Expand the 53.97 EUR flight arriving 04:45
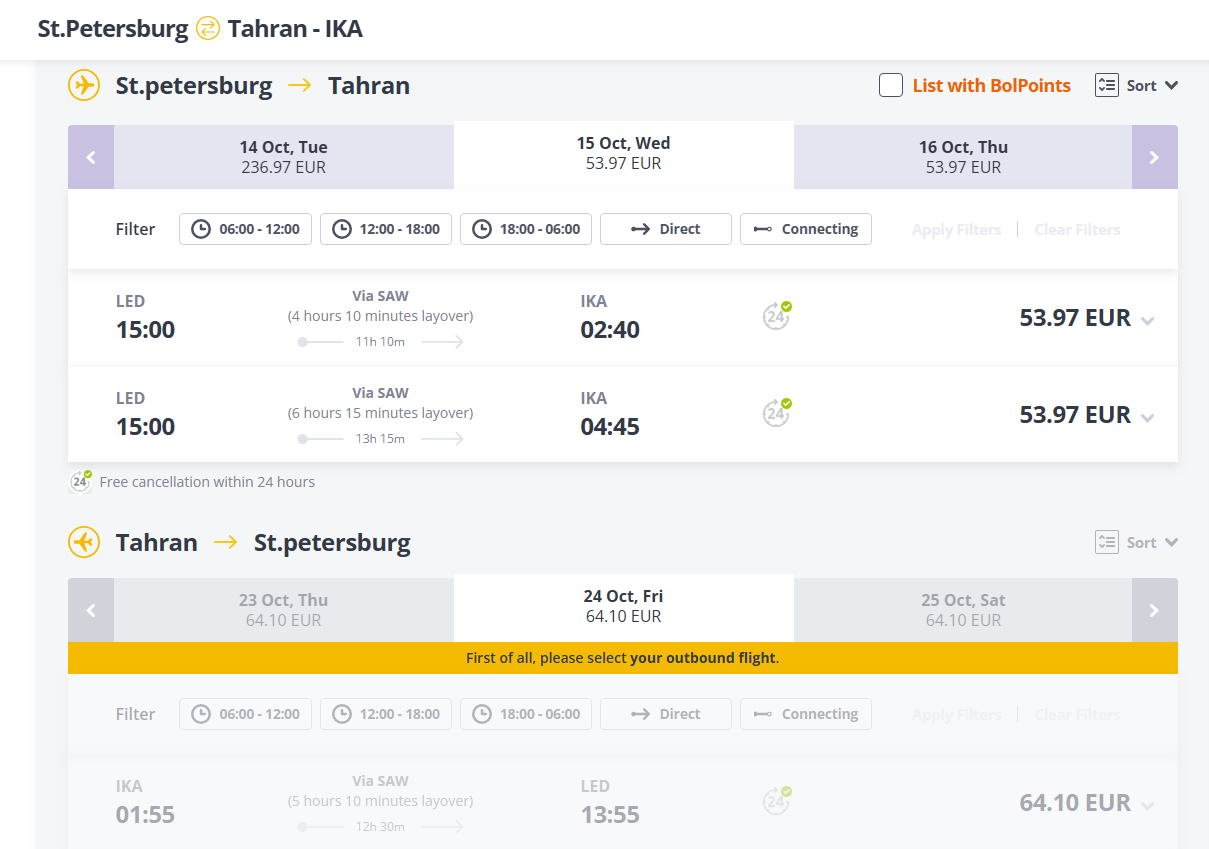The width and height of the screenshot is (1209, 849). pyautogui.click(x=1148, y=418)
